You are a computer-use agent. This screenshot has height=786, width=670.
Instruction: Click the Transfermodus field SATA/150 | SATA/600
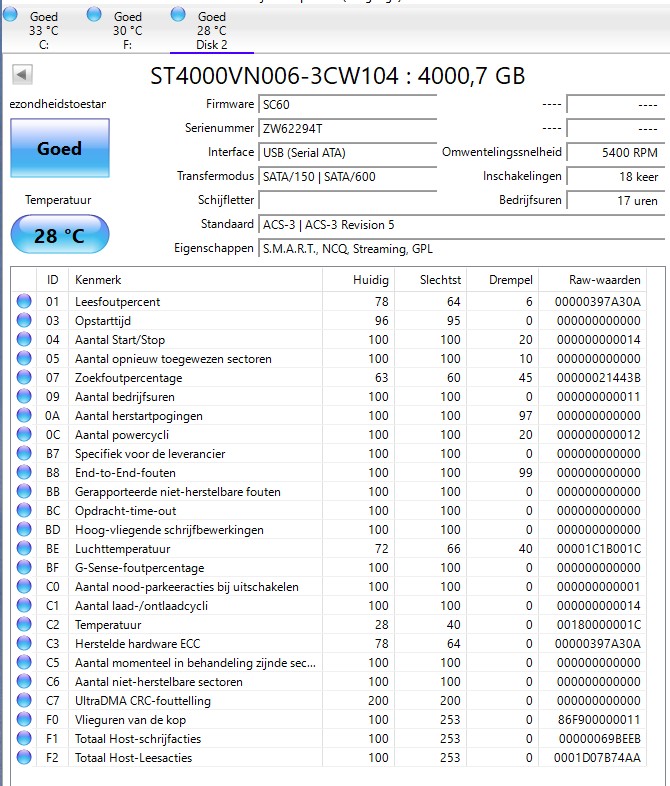[347, 177]
